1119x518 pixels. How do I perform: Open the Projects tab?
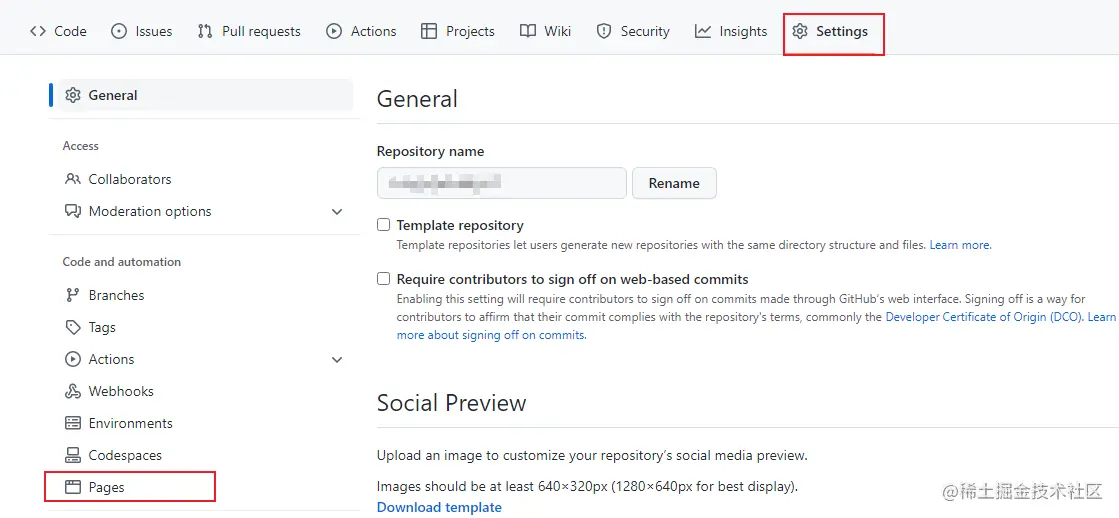[x=458, y=31]
